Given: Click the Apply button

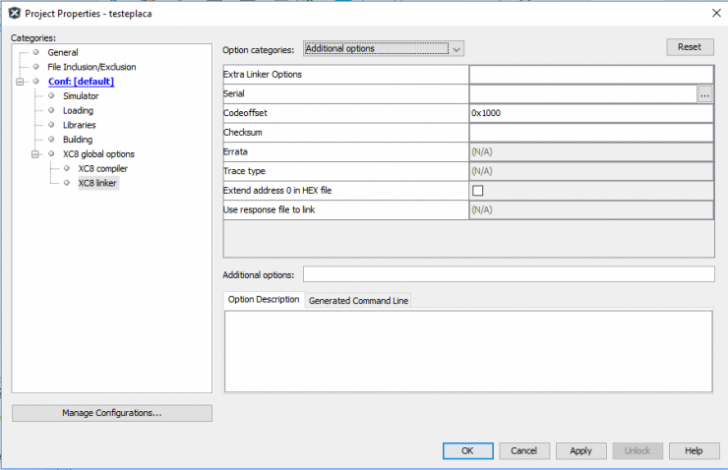Looking at the screenshot, I should 581,451.
